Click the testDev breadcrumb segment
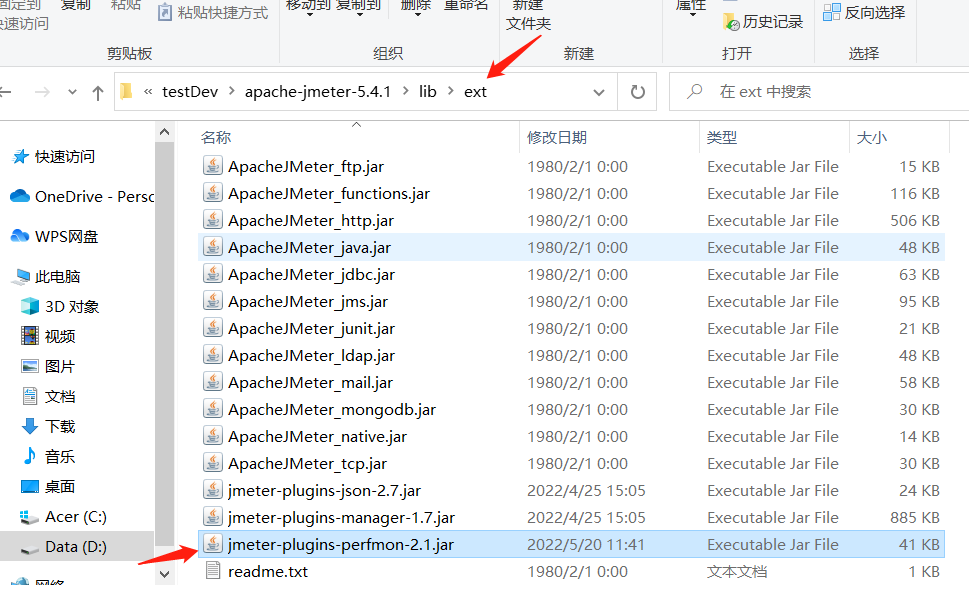The width and height of the screenshot is (969, 589). tap(190, 91)
